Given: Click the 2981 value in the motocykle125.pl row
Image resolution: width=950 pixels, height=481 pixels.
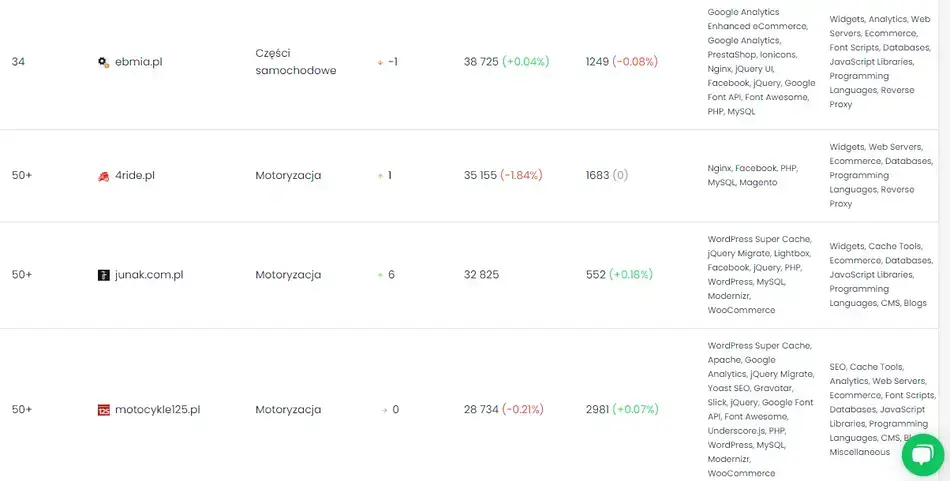Looking at the screenshot, I should pyautogui.click(x=597, y=410).
